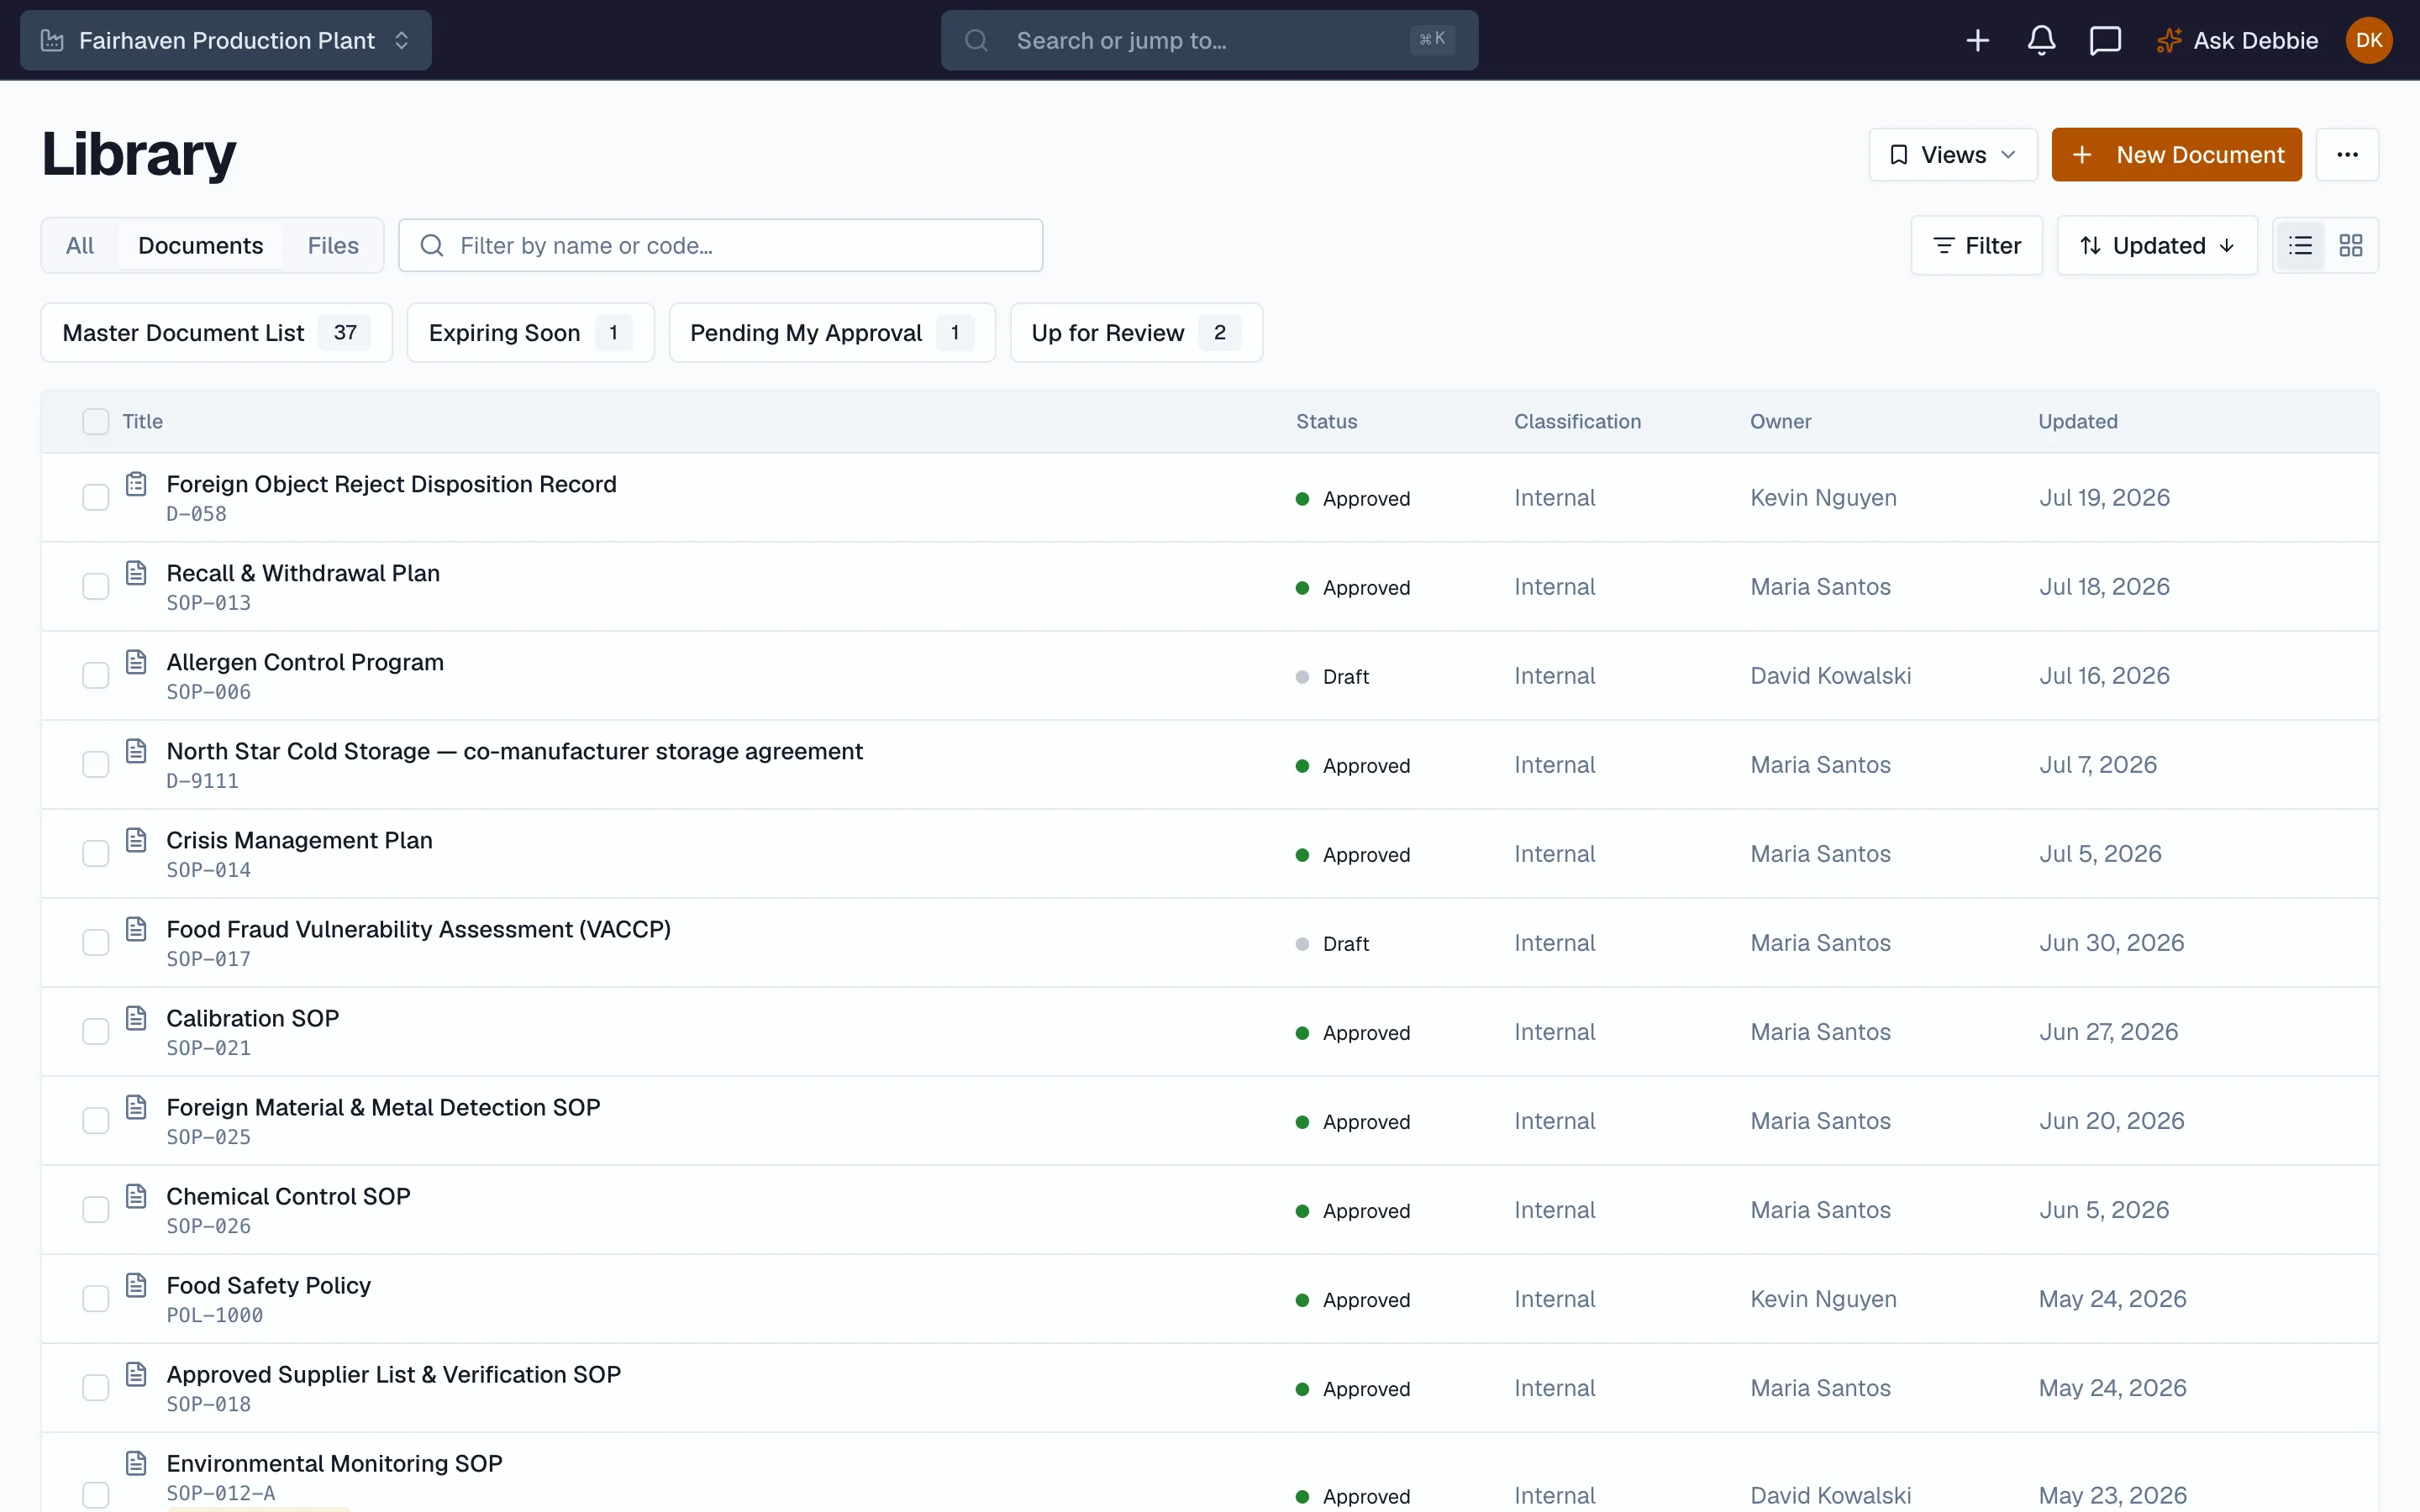Open the notifications bell

[2041, 40]
